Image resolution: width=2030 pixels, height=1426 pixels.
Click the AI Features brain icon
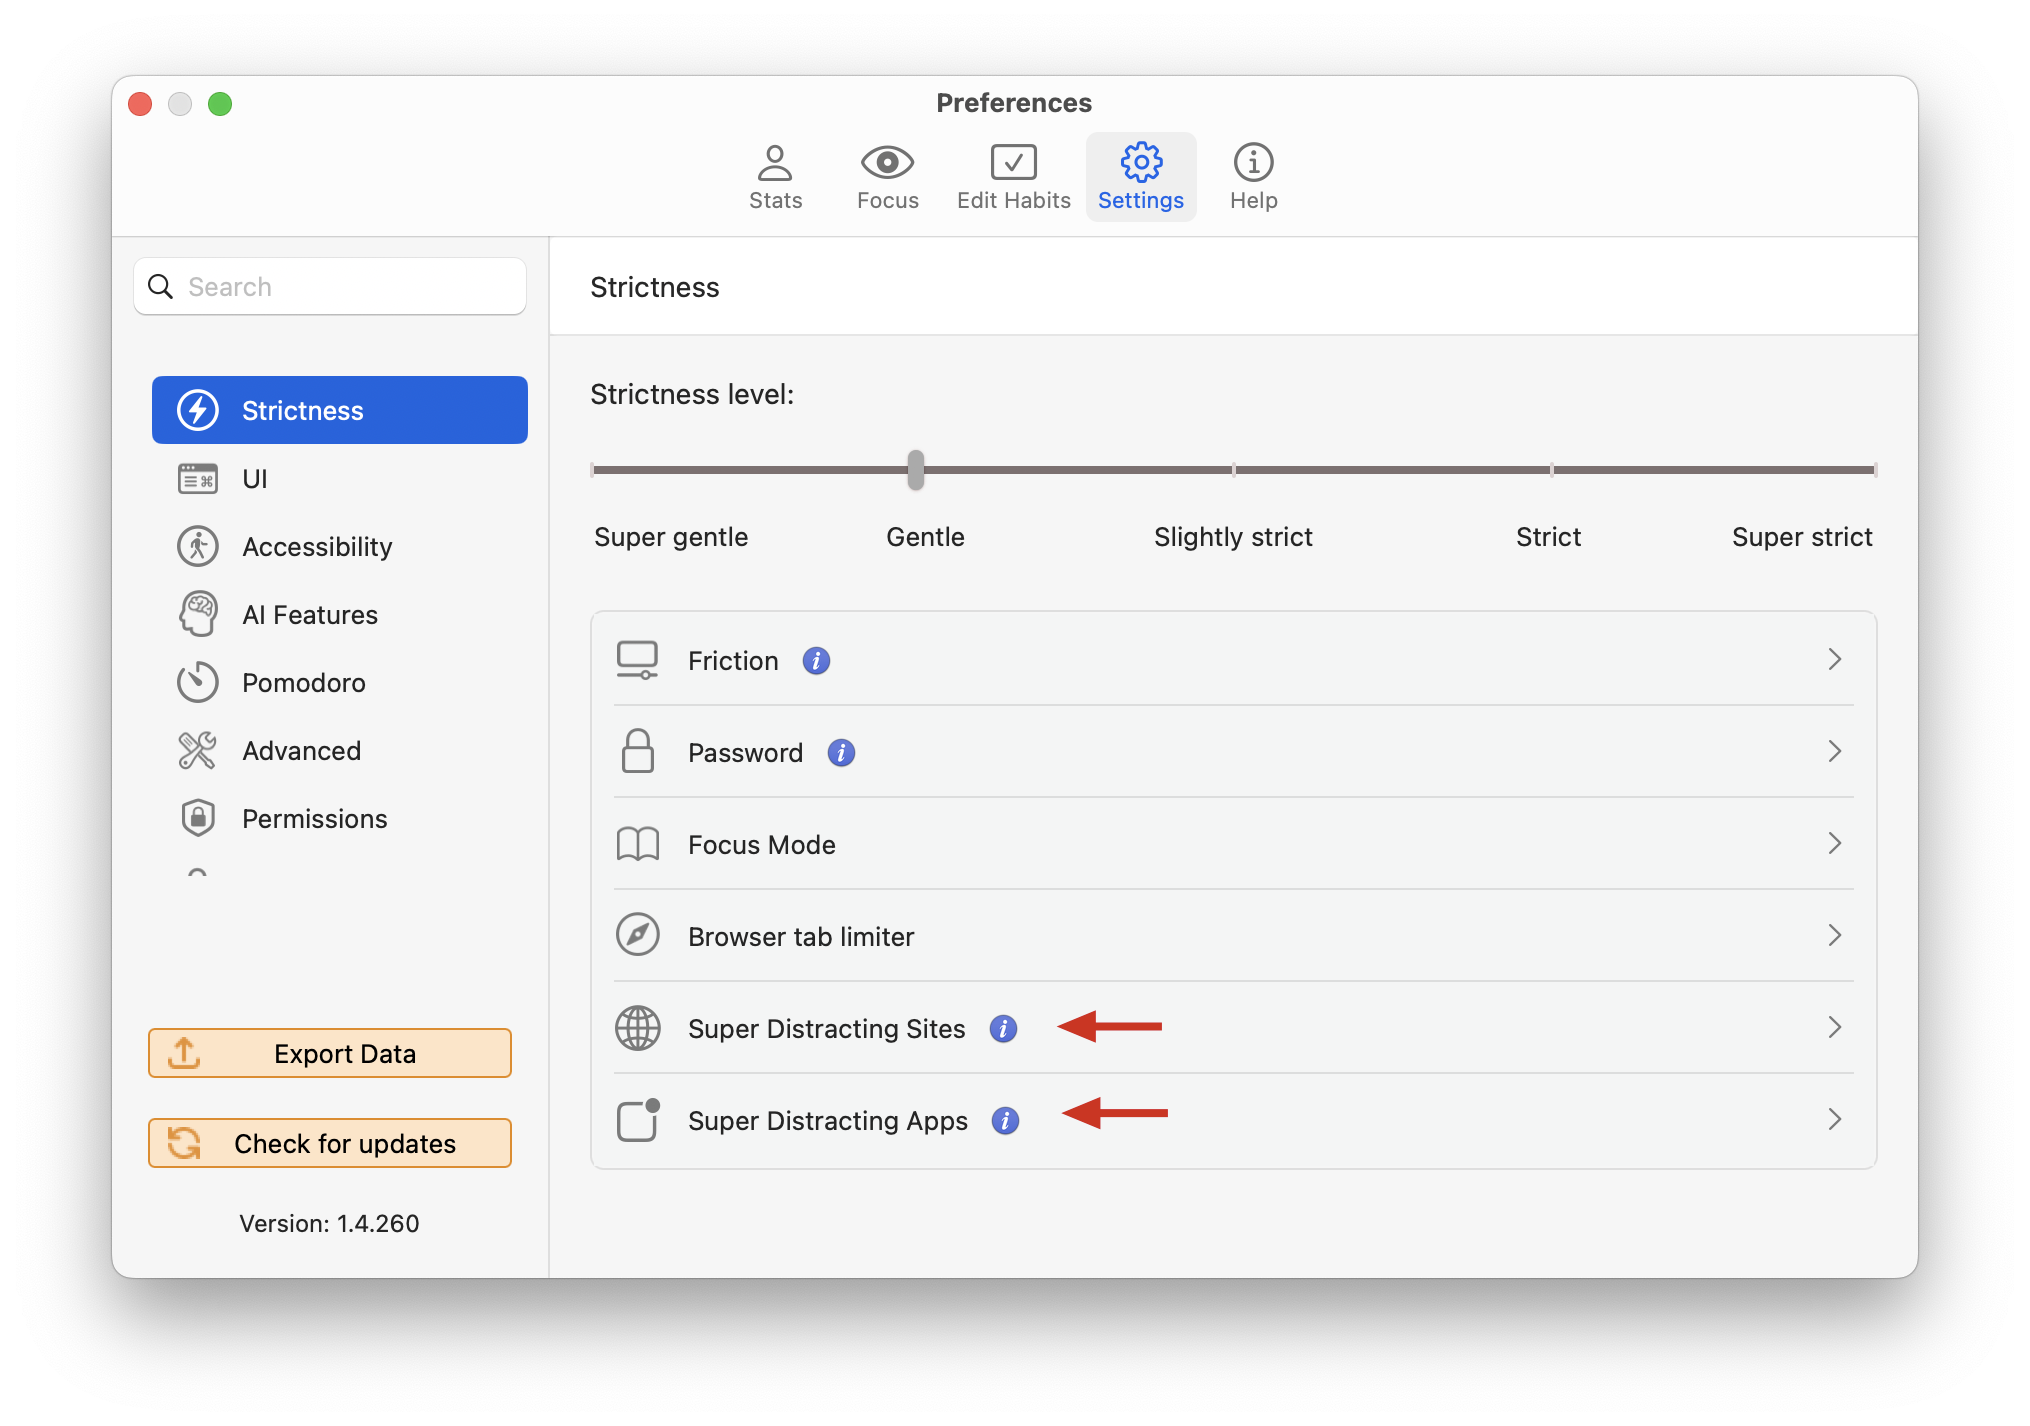coord(198,614)
